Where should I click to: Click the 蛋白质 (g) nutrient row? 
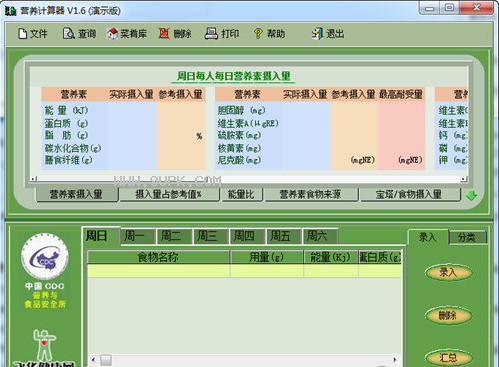coord(67,123)
